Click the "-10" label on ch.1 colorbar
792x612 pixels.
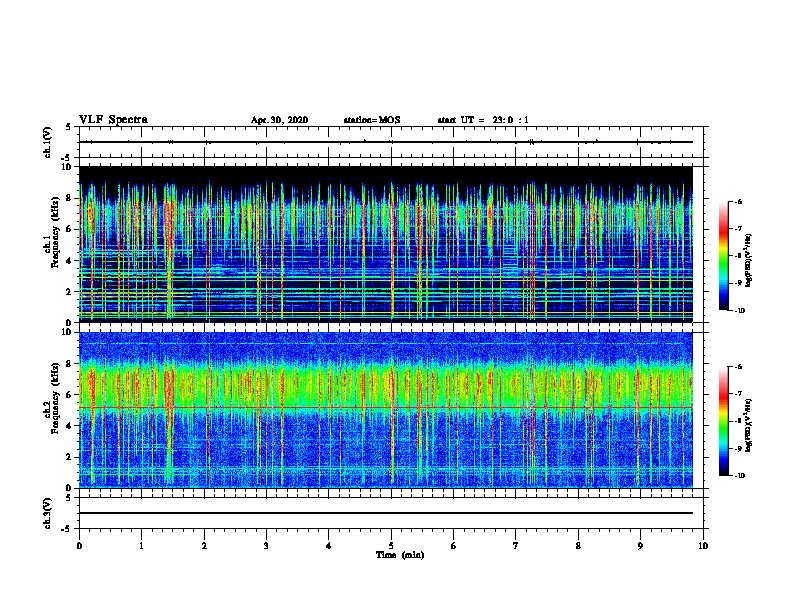pyautogui.click(x=739, y=311)
